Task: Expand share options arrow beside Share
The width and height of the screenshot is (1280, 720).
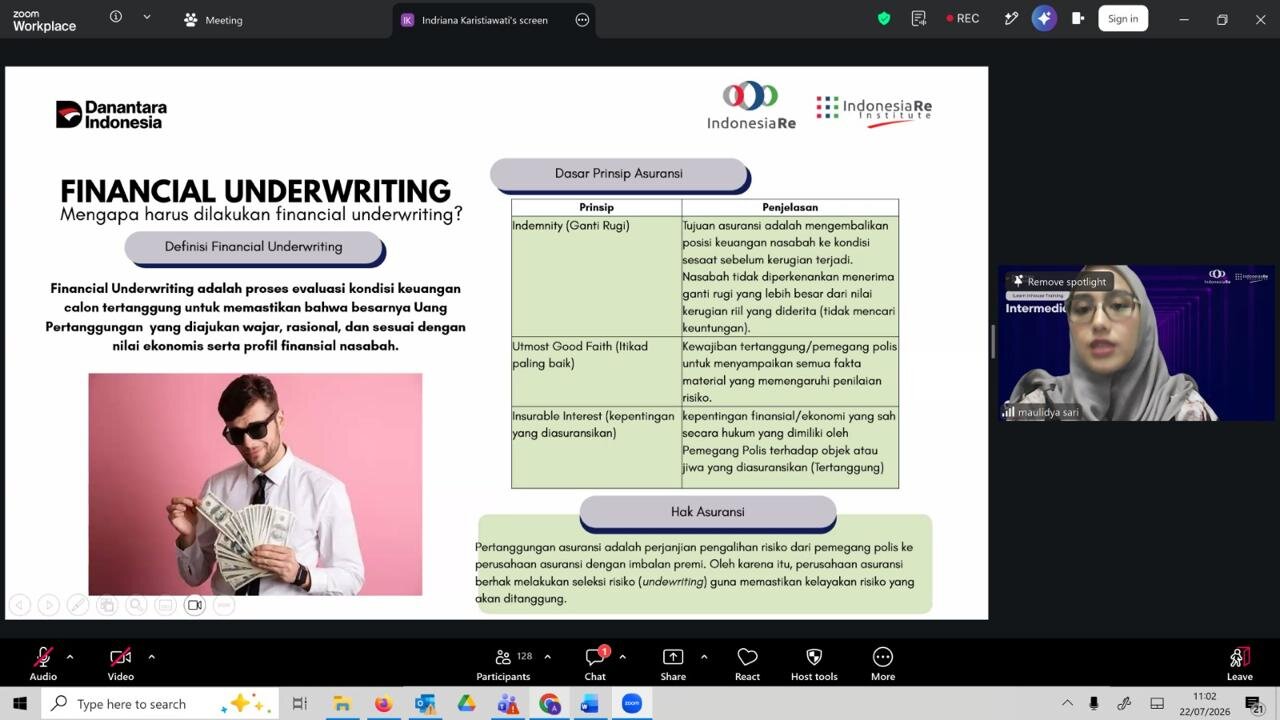Action: tap(704, 657)
